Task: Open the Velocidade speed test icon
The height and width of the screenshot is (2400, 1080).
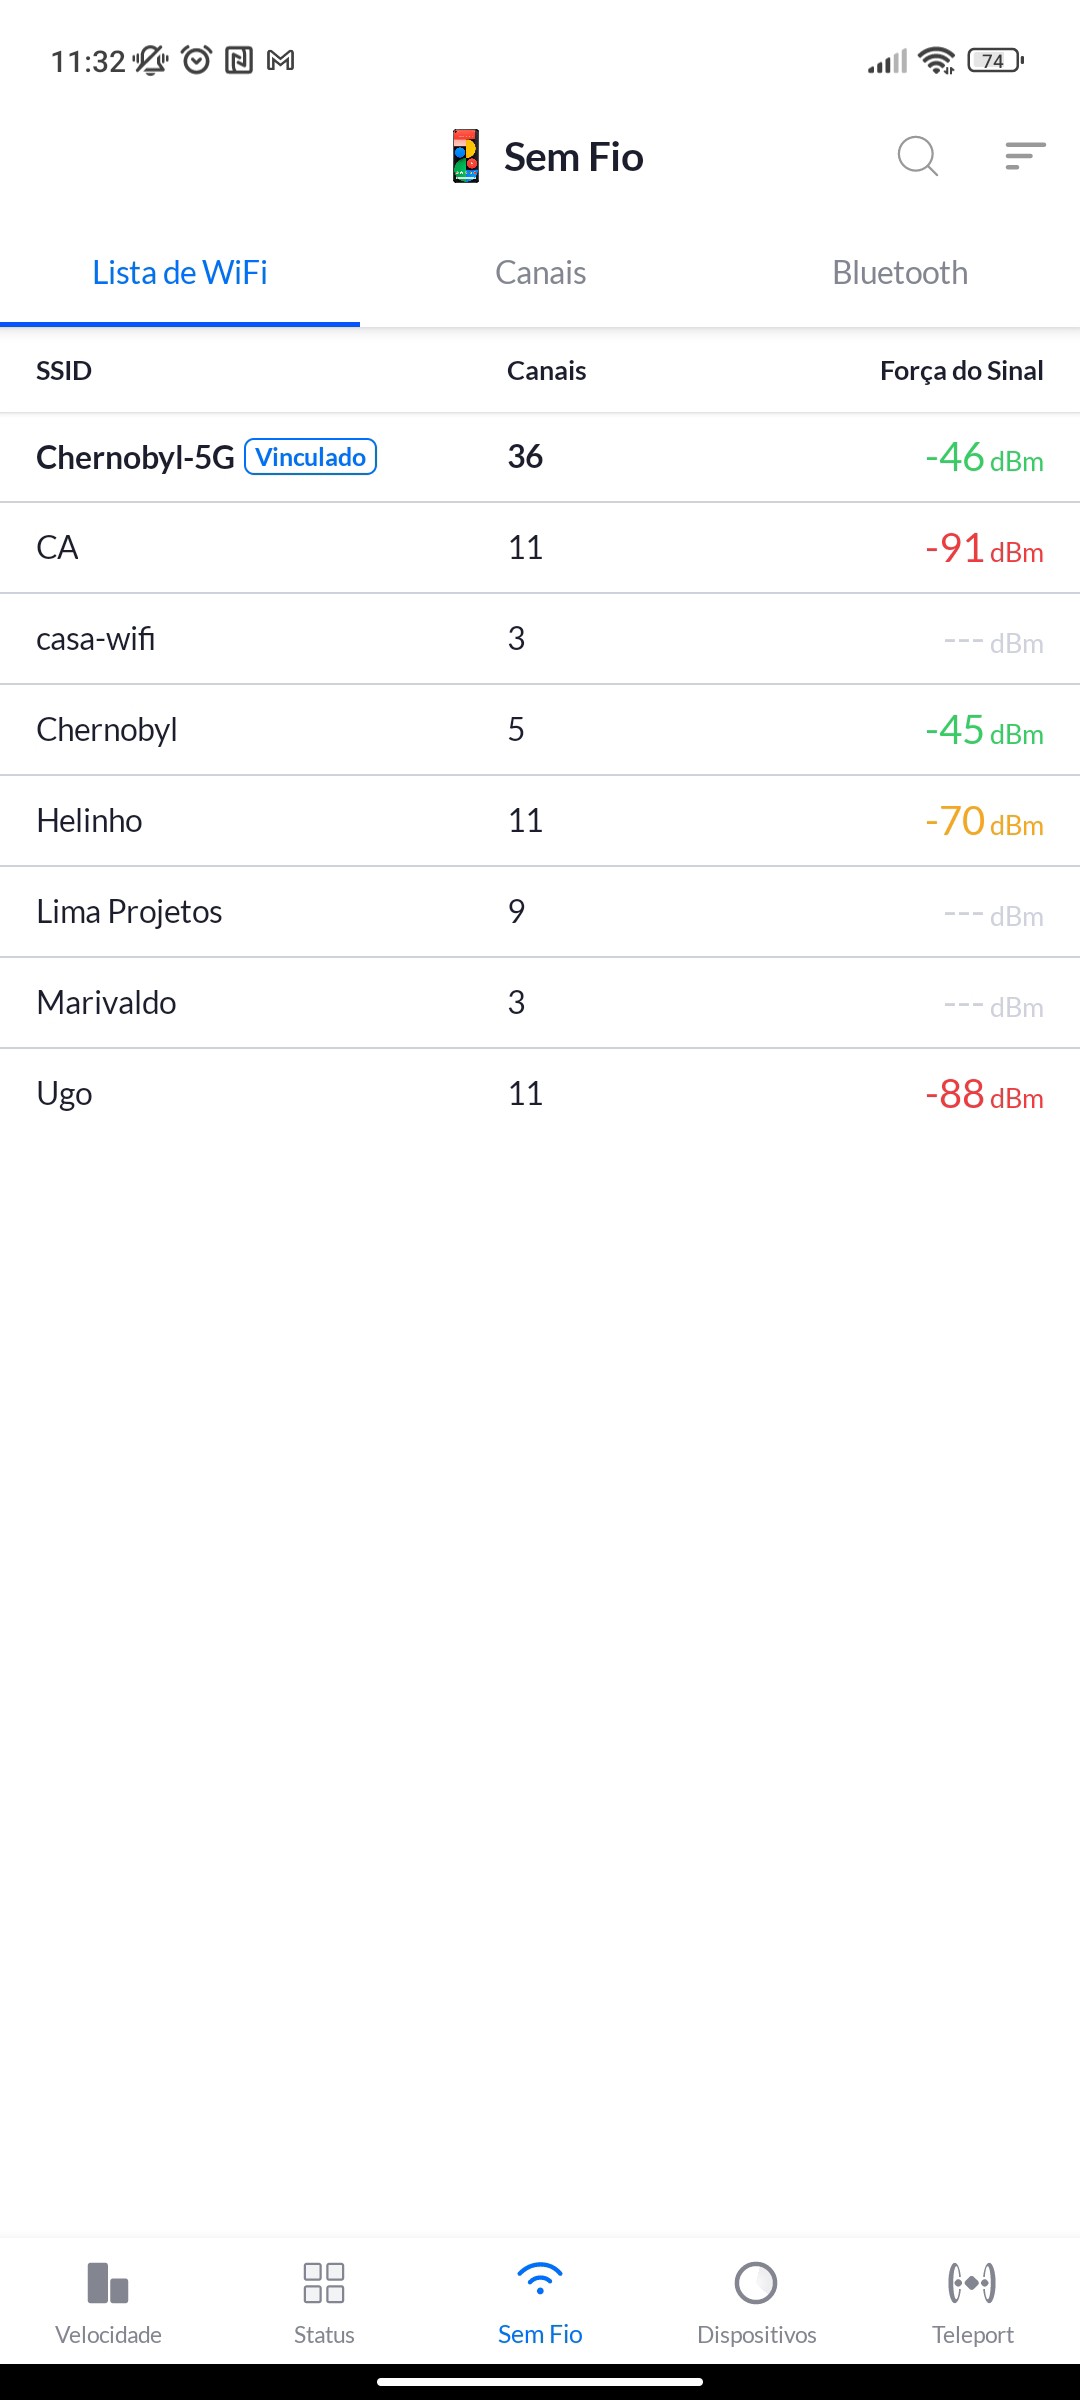Action: click(x=108, y=2283)
